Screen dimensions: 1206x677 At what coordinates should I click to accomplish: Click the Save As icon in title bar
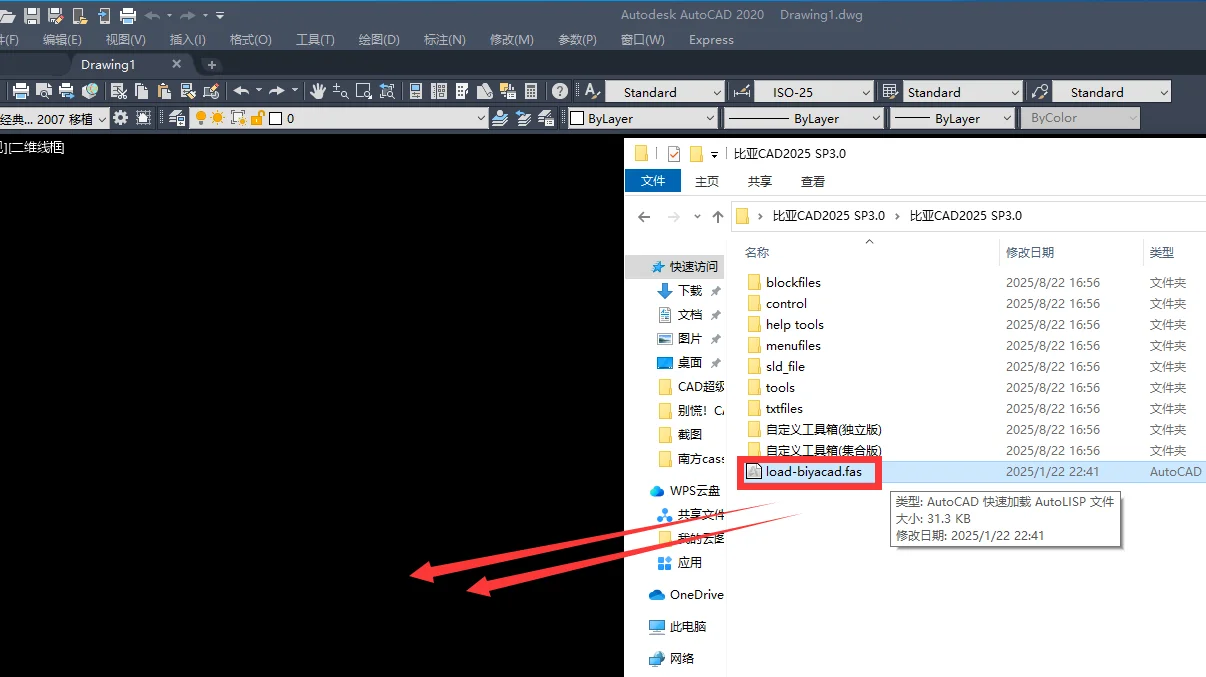[x=56, y=15]
